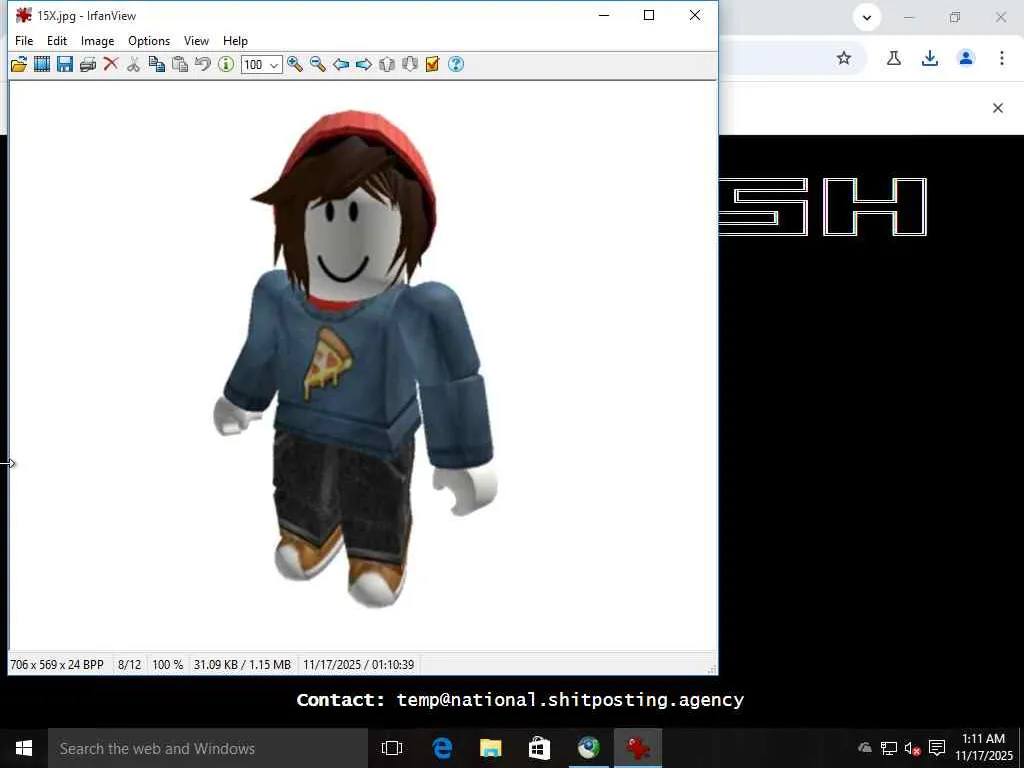The height and width of the screenshot is (768, 1024).
Task: Select the 31.09 KB / 1.15 MB file size entry
Action: pyautogui.click(x=242, y=665)
